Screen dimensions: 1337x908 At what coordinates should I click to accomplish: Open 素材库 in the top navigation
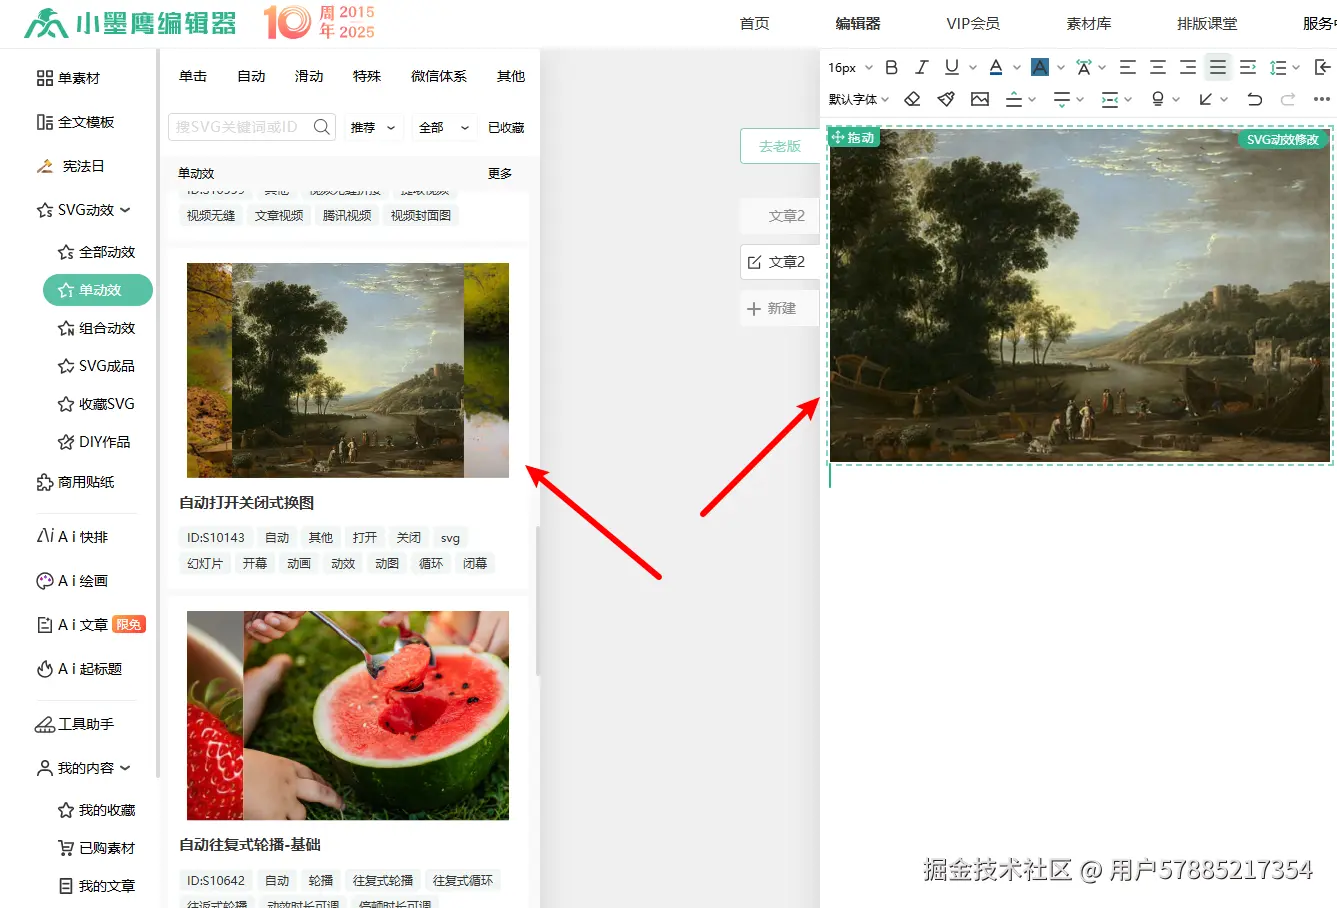point(1089,23)
